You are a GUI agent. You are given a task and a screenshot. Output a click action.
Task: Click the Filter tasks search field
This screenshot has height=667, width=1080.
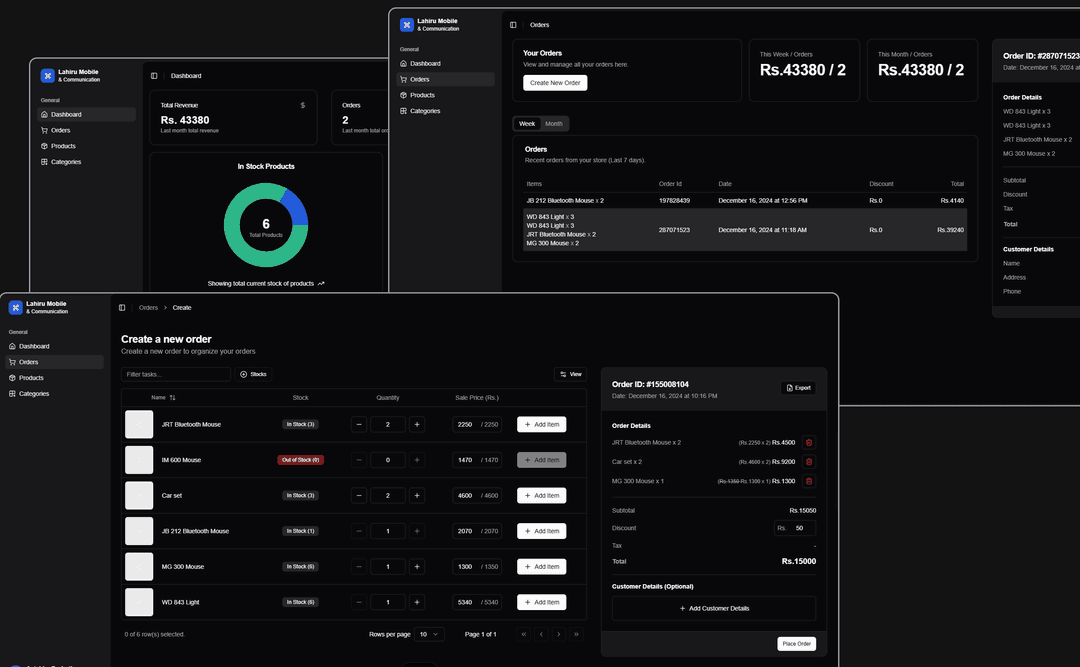click(x=176, y=374)
